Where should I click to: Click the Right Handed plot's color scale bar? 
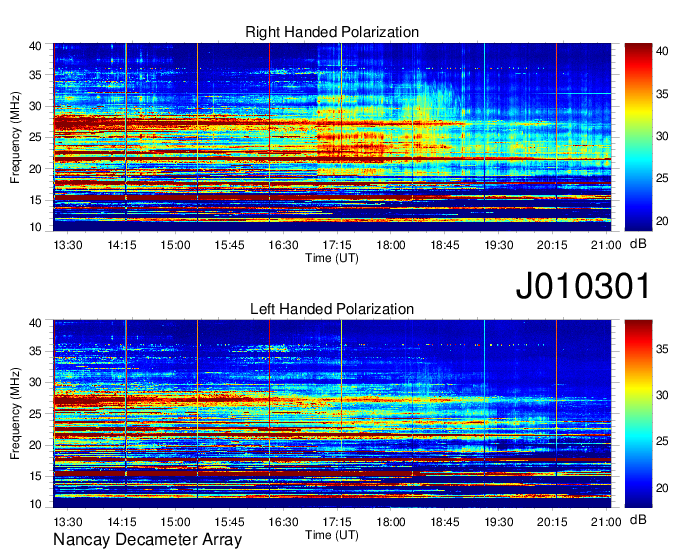638,137
